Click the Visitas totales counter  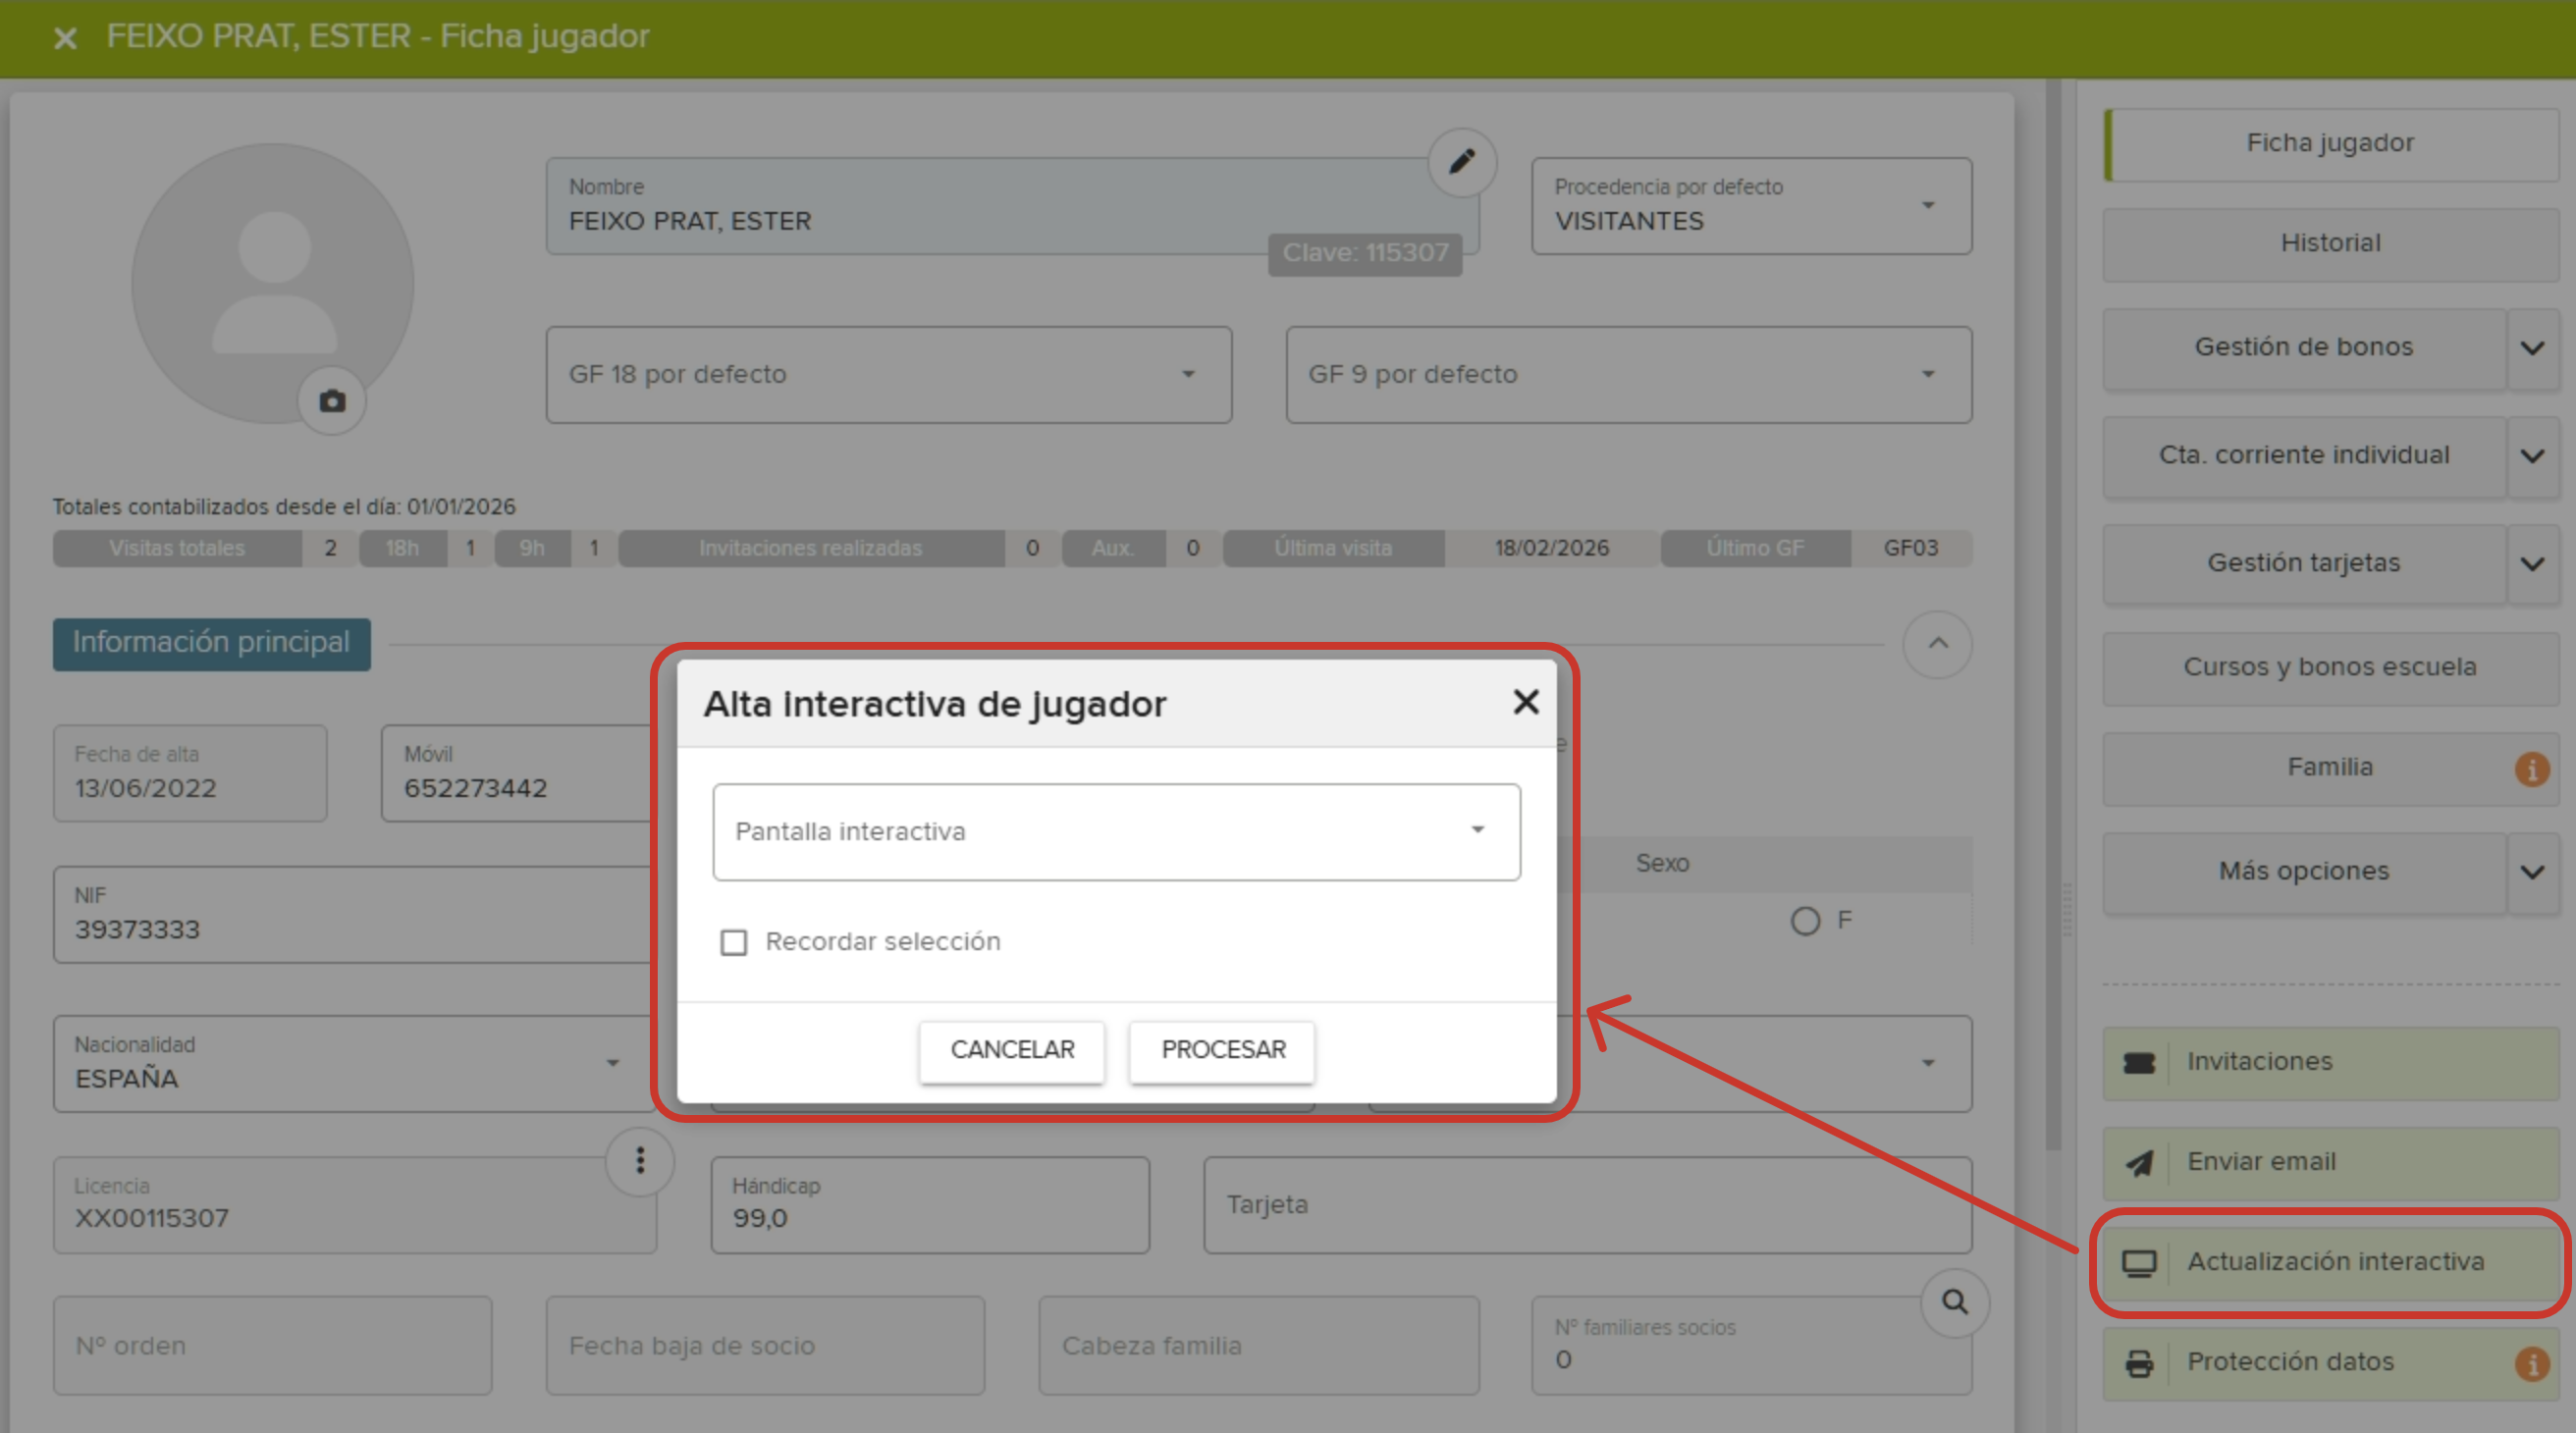click(205, 549)
